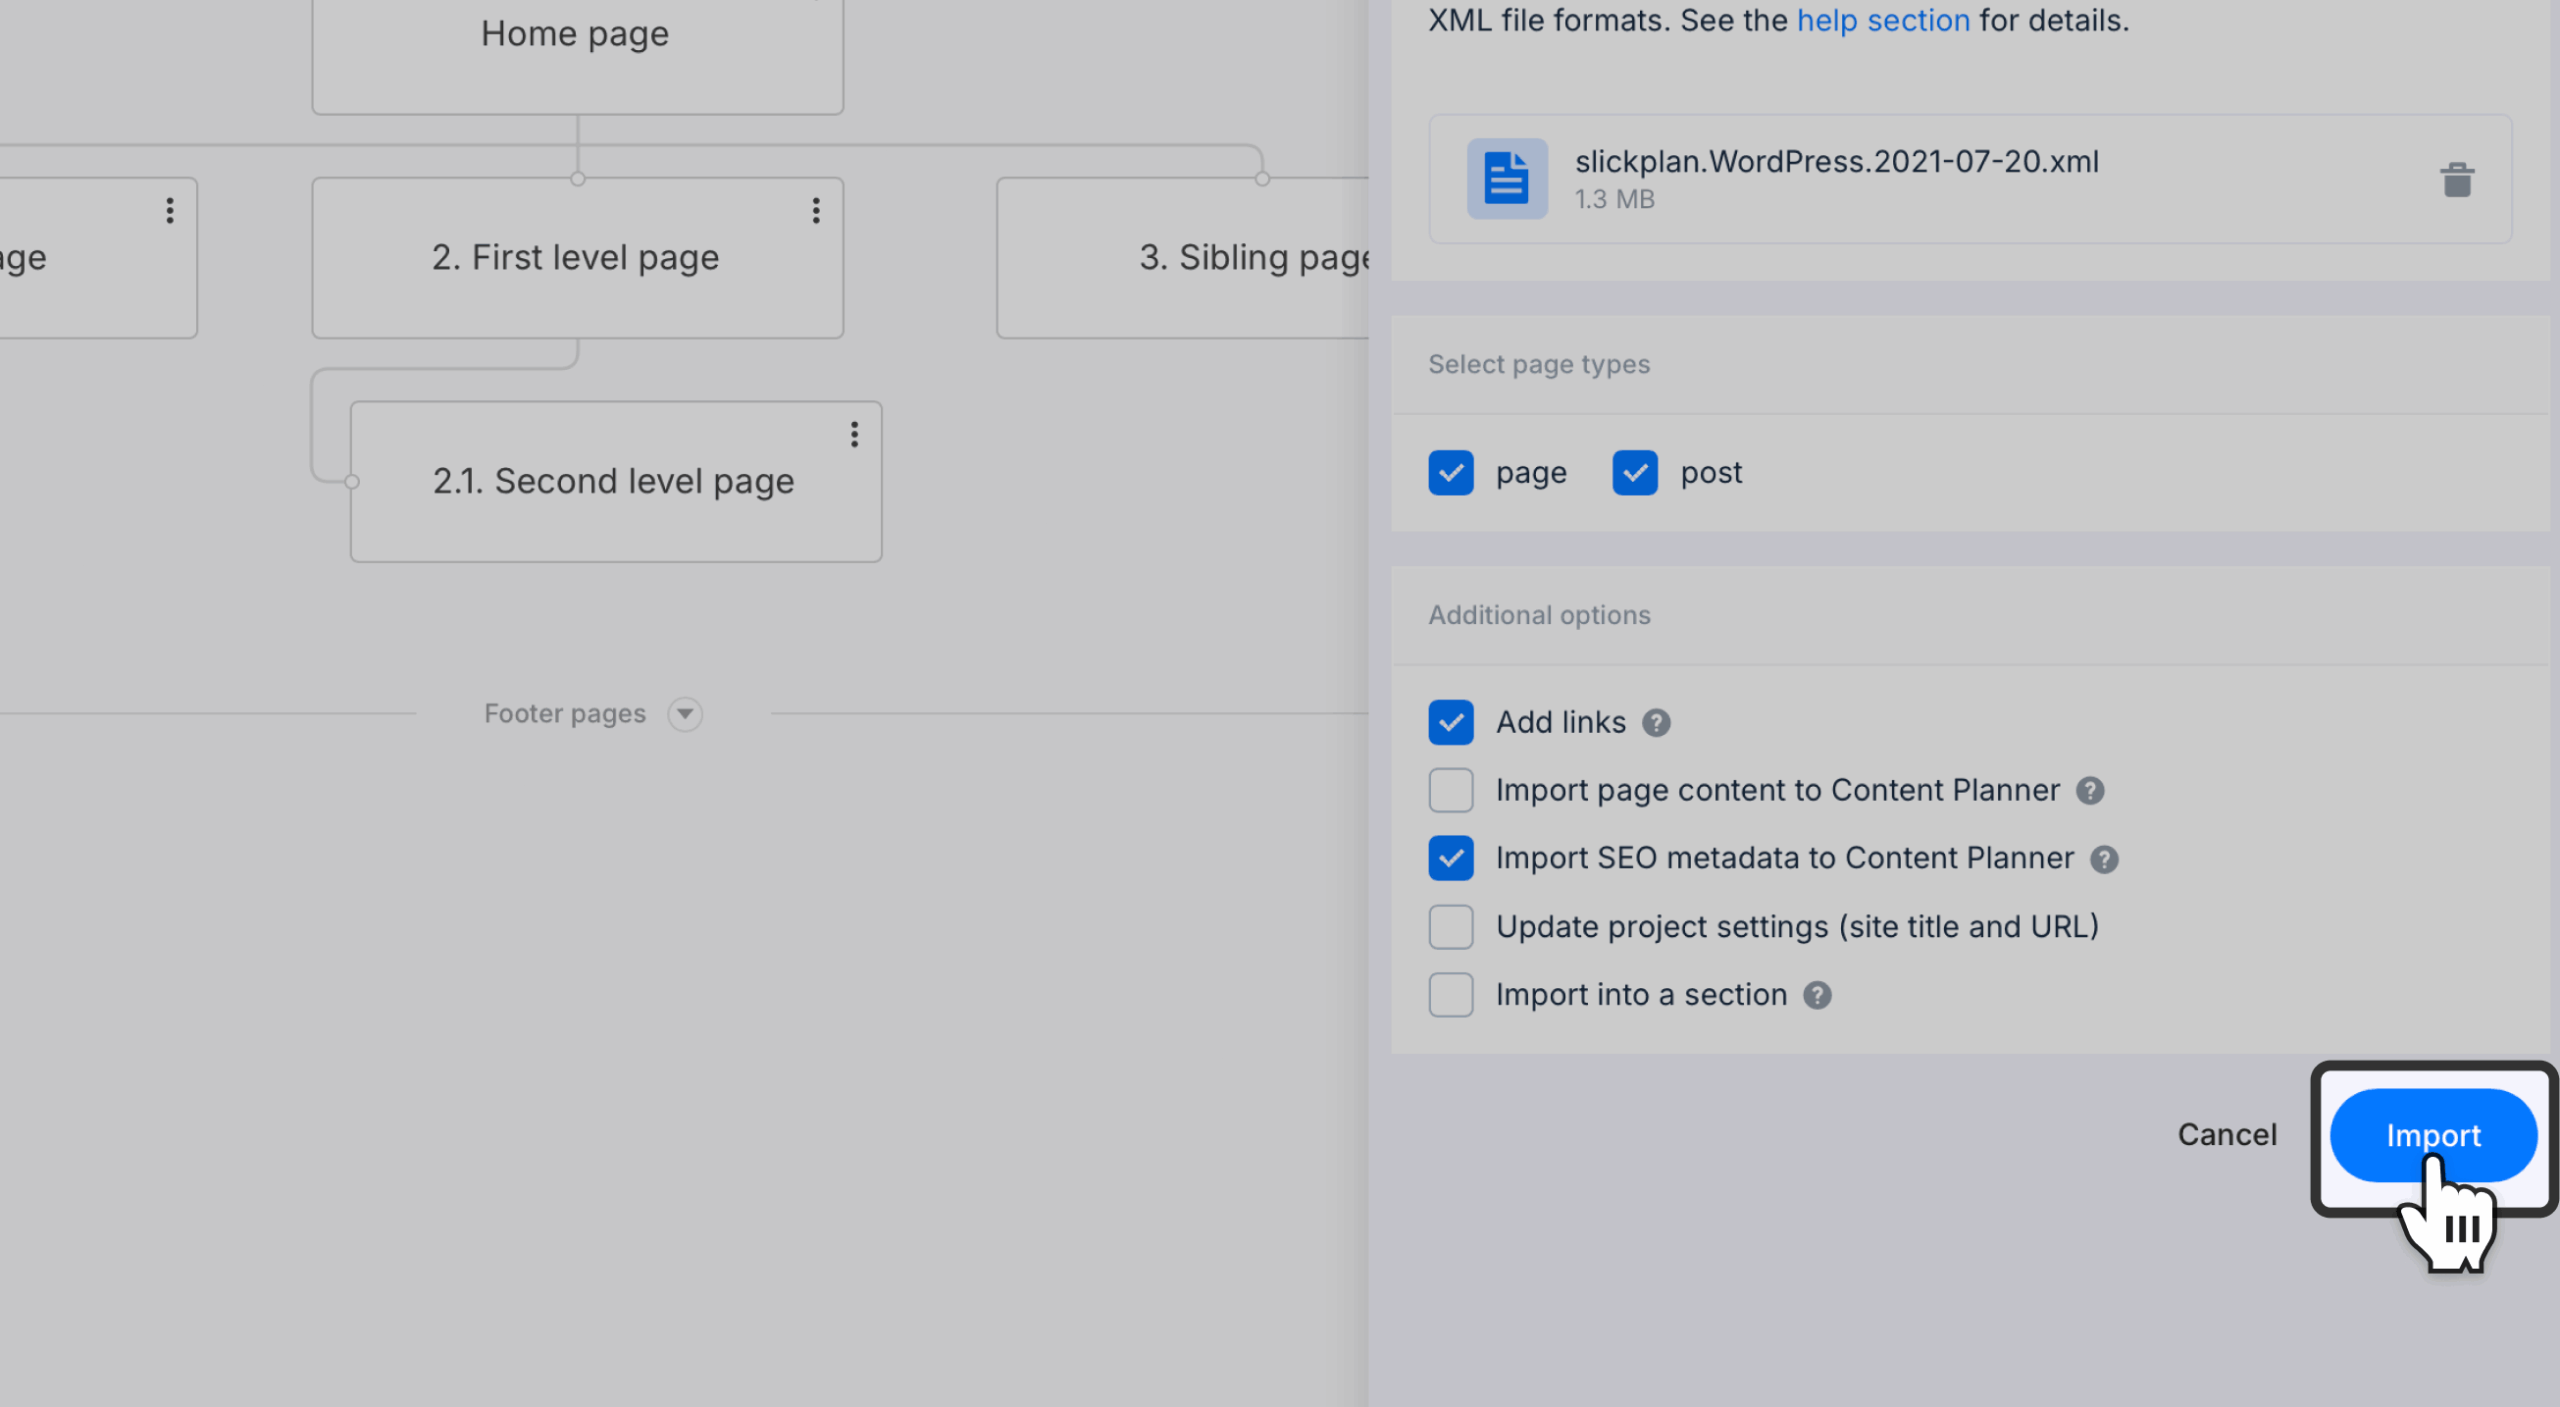Show help for Import page content option
This screenshot has height=1407, width=2560.
pos(2090,791)
